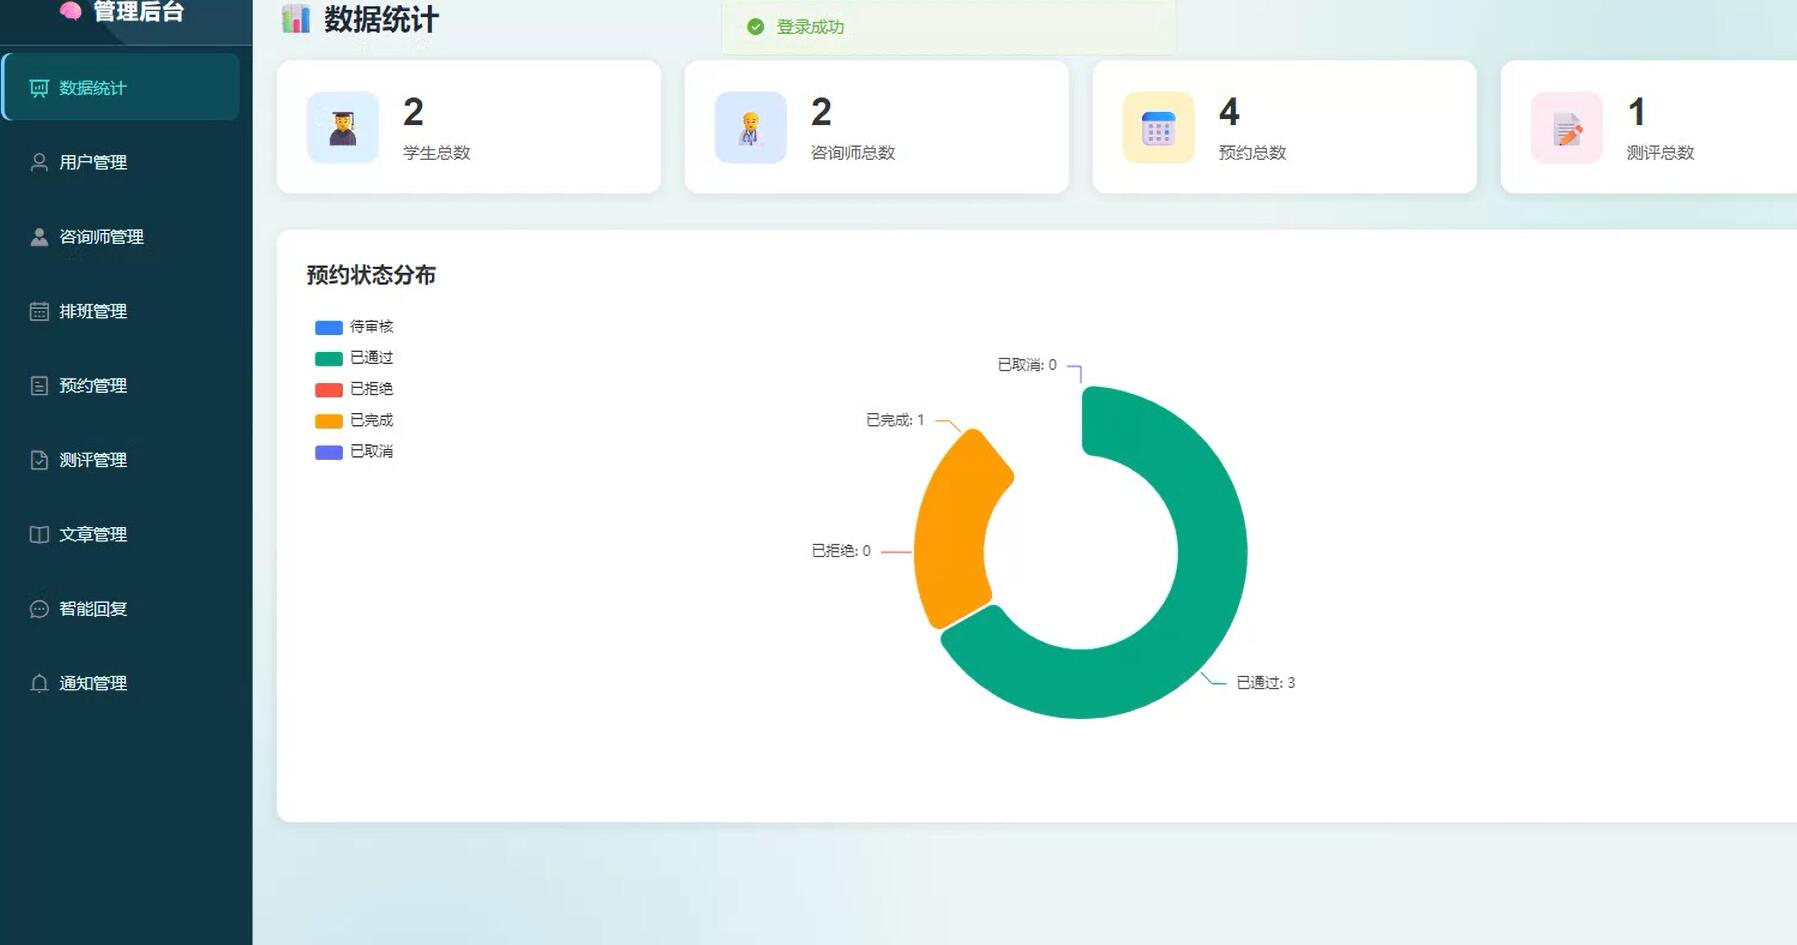Select 排班管理 from the sidebar
1797x945 pixels.
pyautogui.click(x=121, y=311)
